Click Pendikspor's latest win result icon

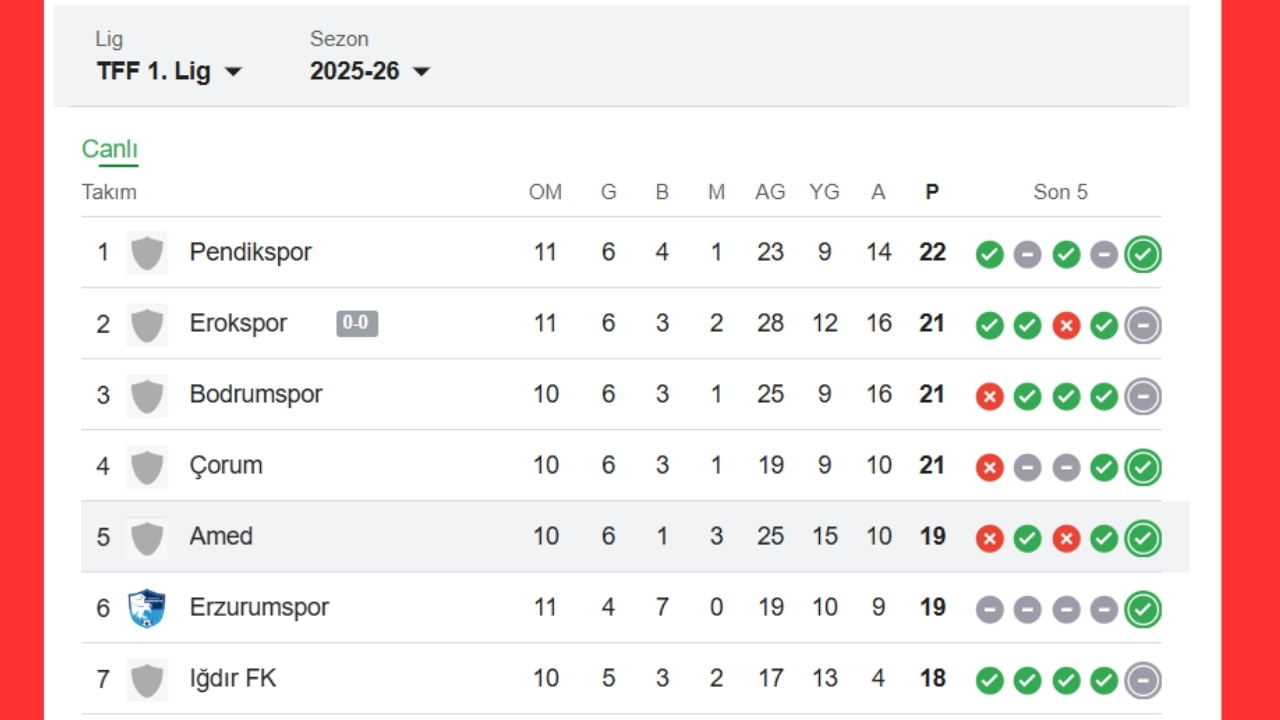pyautogui.click(x=1143, y=255)
